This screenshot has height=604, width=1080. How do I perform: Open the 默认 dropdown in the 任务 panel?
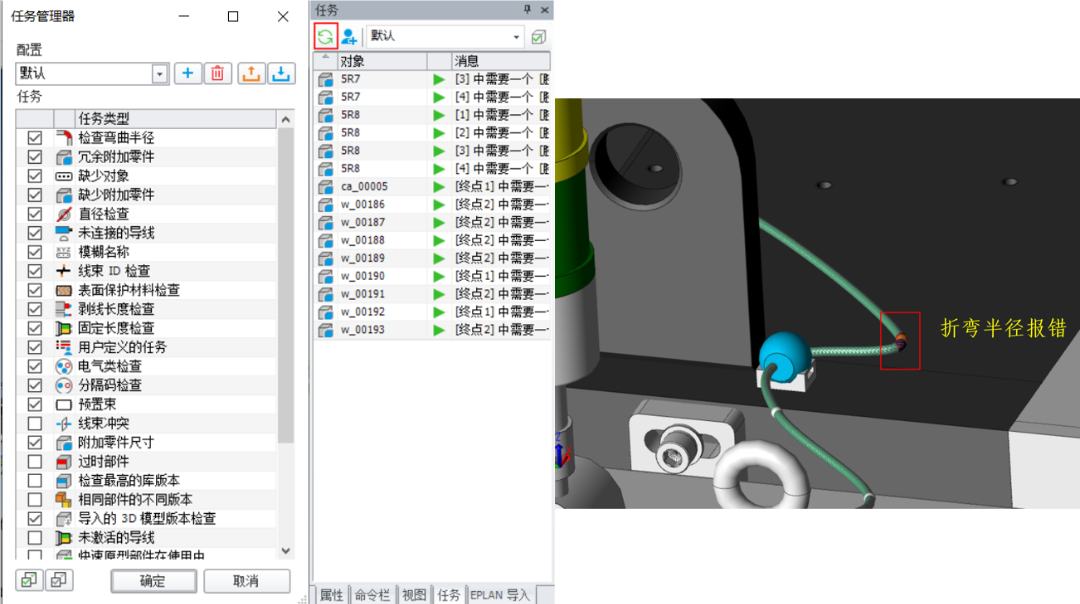[516, 37]
